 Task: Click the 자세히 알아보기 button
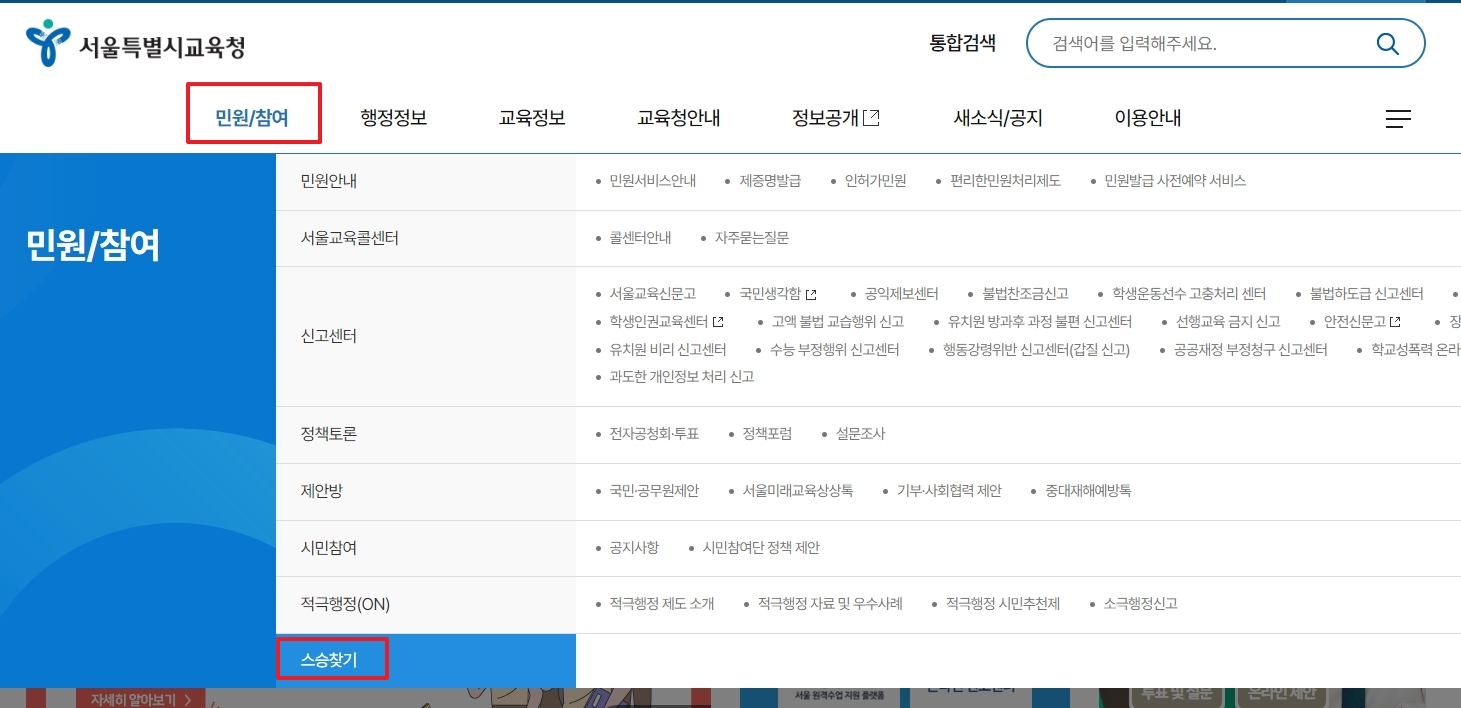click(x=141, y=699)
